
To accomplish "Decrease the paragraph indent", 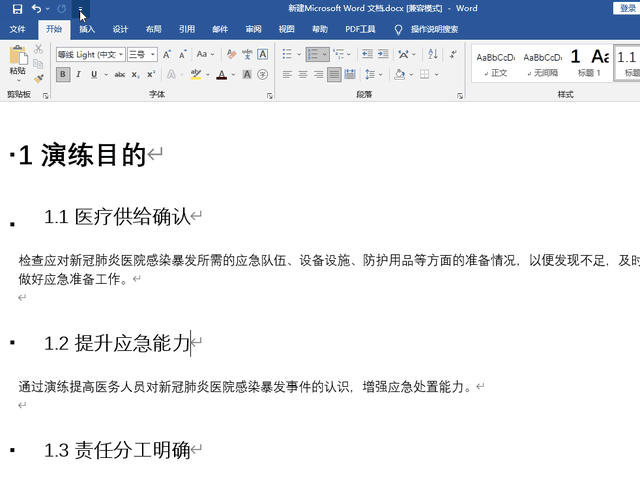I will click(367, 54).
